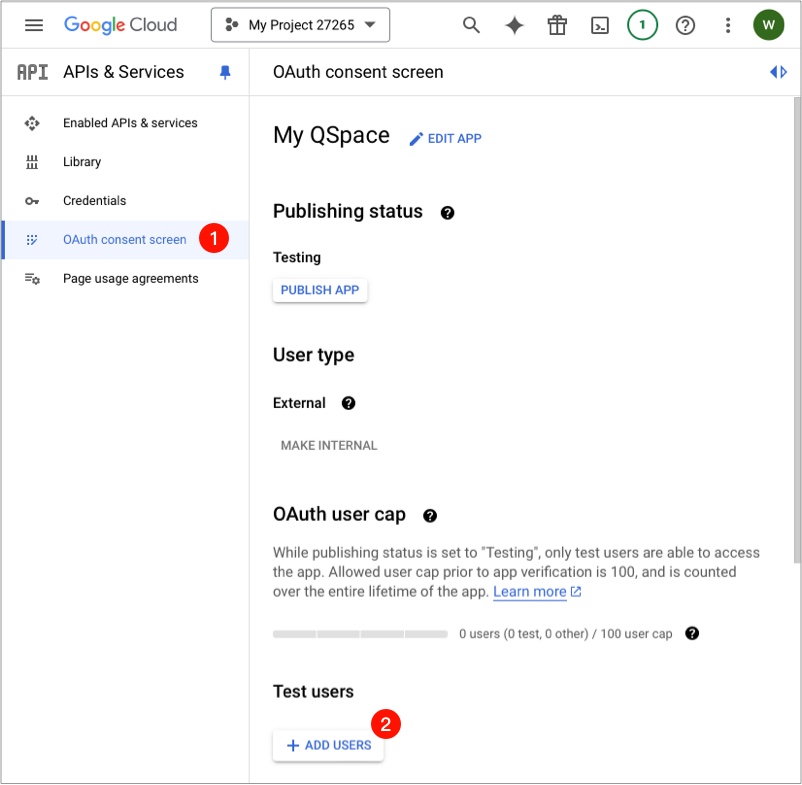Image resolution: width=802 pixels, height=785 pixels.
Task: Unpin APIs & Services pin icon
Action: click(225, 72)
